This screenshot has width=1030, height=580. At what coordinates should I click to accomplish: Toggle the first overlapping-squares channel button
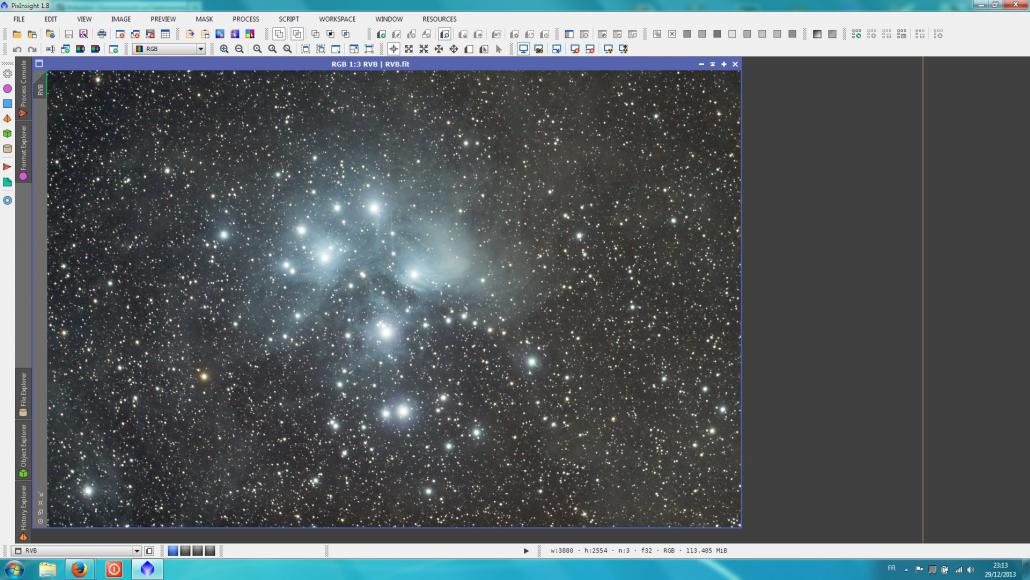[x=279, y=34]
